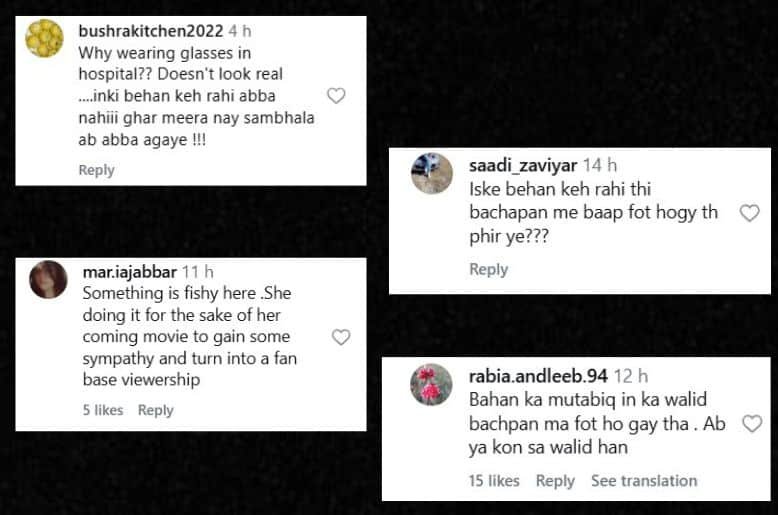Like bushrakitchen2022's comment with the heart
This screenshot has height=515, width=778.
337,96
